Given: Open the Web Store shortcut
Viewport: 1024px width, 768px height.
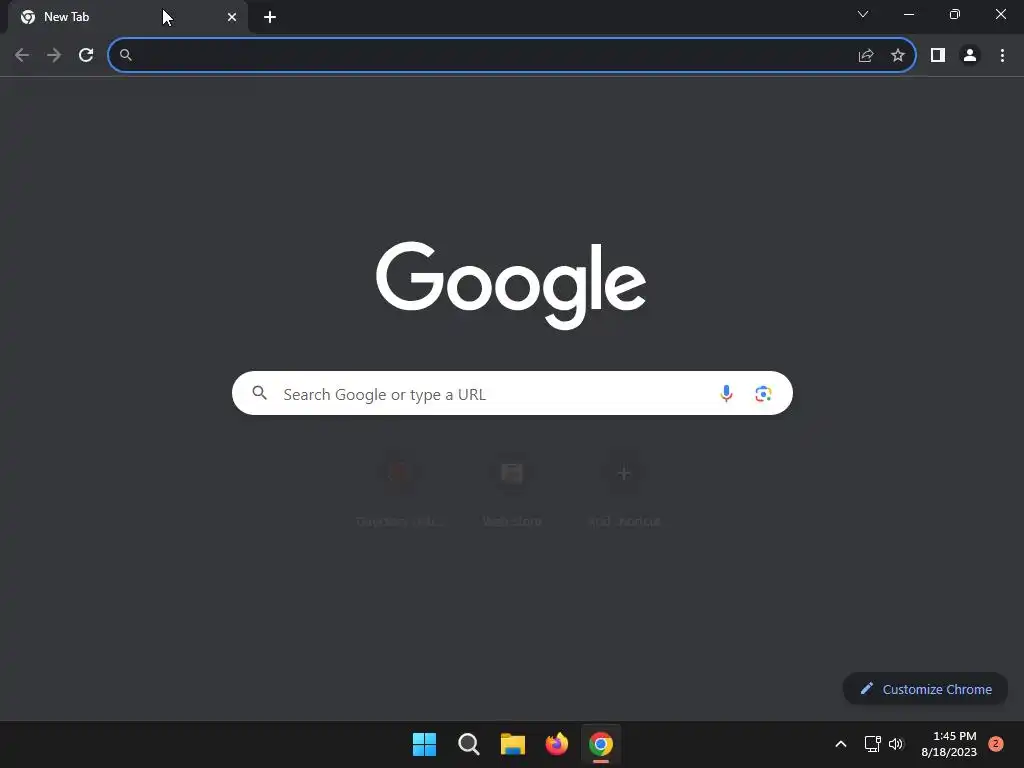Looking at the screenshot, I should coord(512,490).
